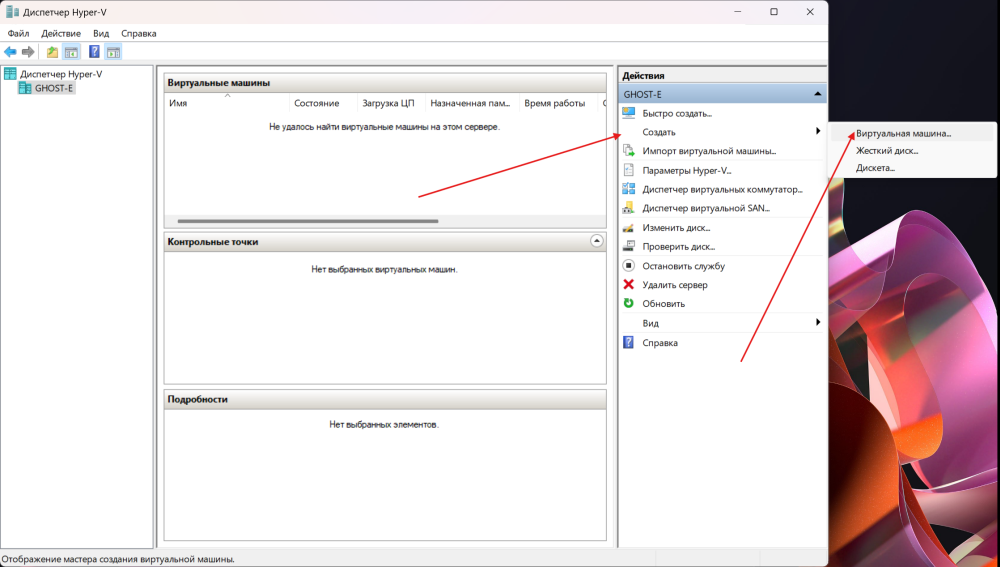Click the Диспетчер Hyper-V tree node icon
The height and width of the screenshot is (567, 1000).
(10, 73)
